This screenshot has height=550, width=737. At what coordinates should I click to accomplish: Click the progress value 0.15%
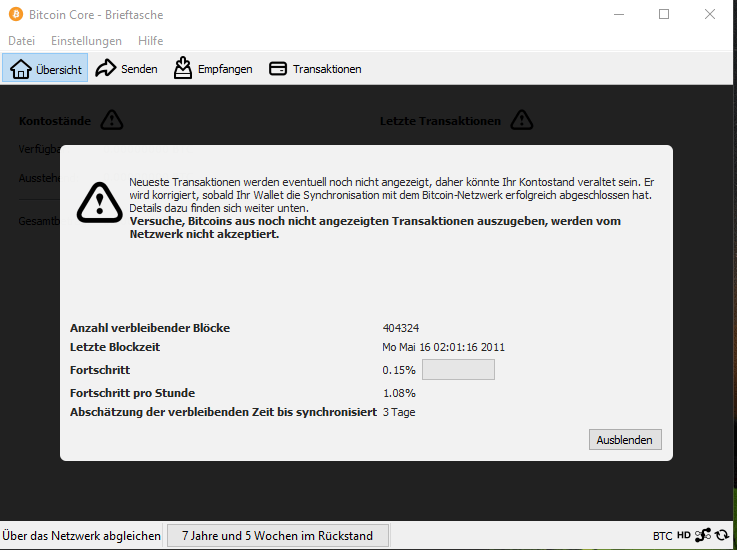point(399,370)
